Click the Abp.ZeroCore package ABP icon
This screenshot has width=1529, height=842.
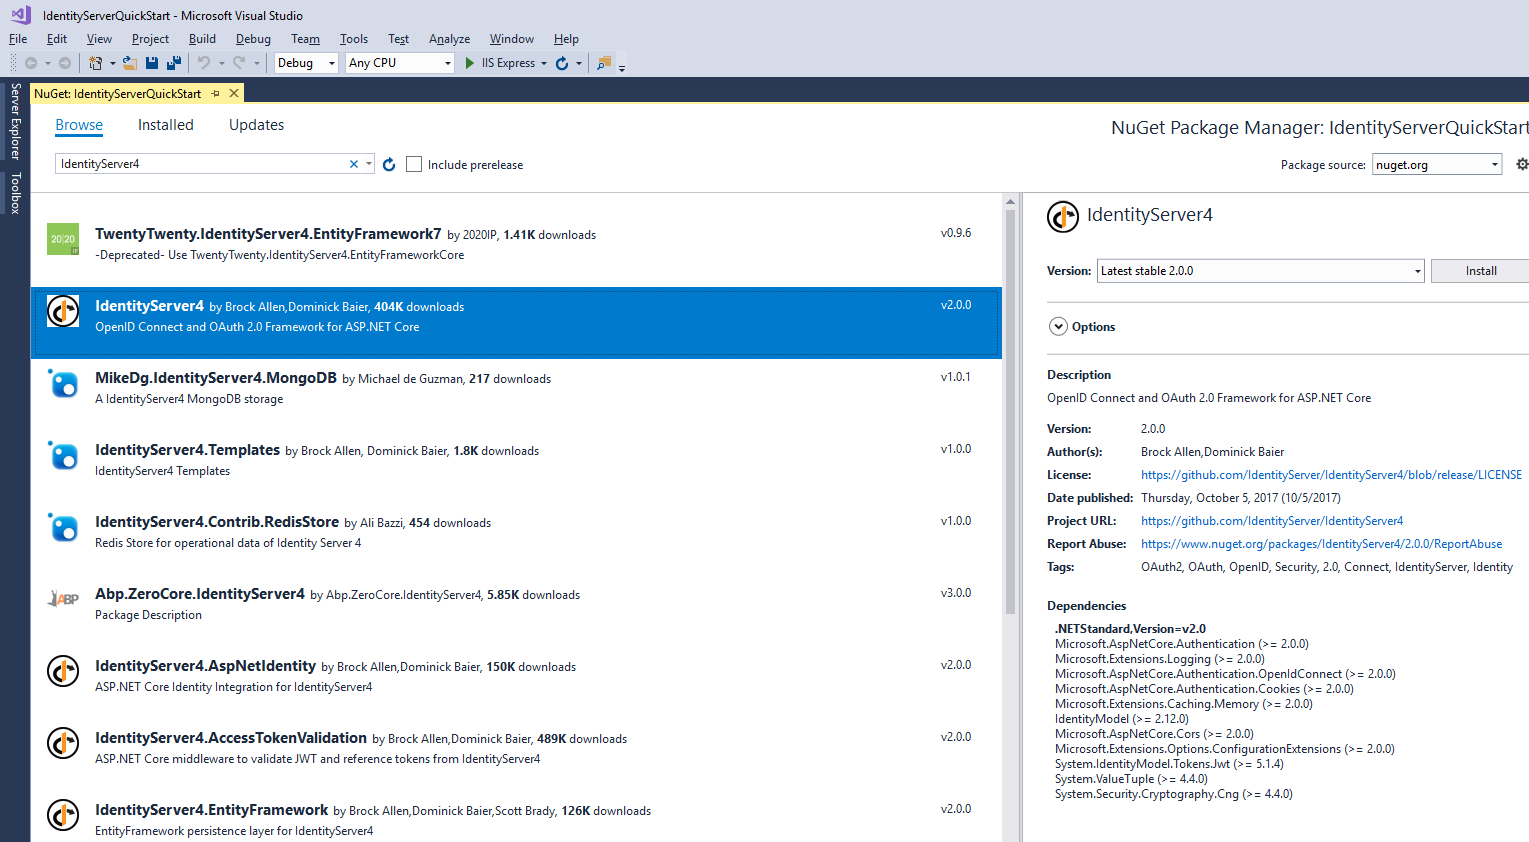[63, 599]
